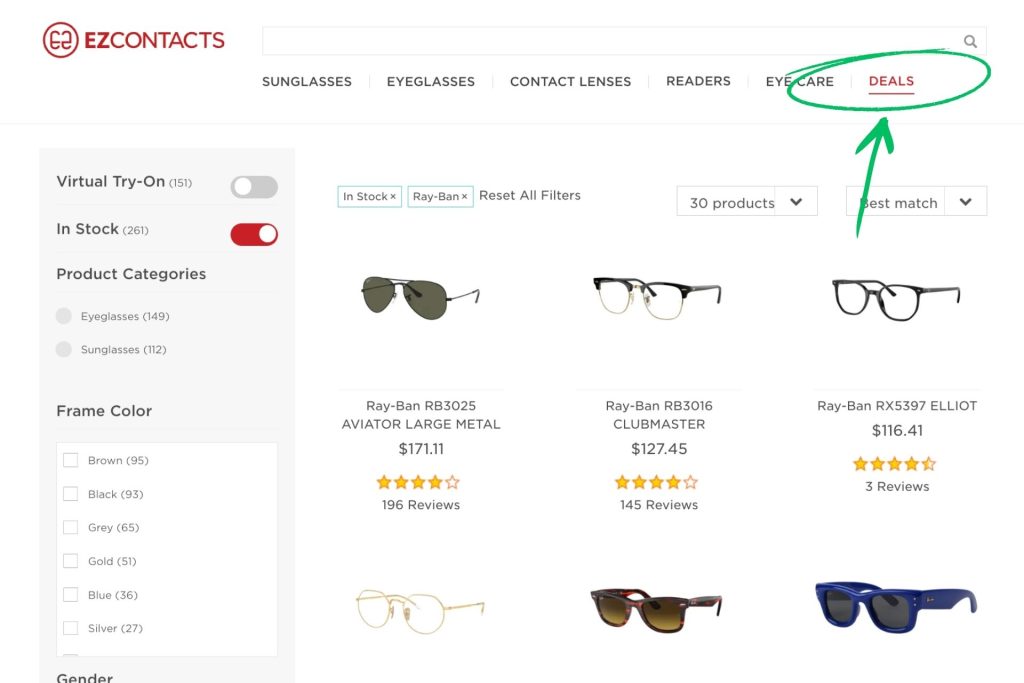Remove the In Stock filter tag

tap(393, 197)
